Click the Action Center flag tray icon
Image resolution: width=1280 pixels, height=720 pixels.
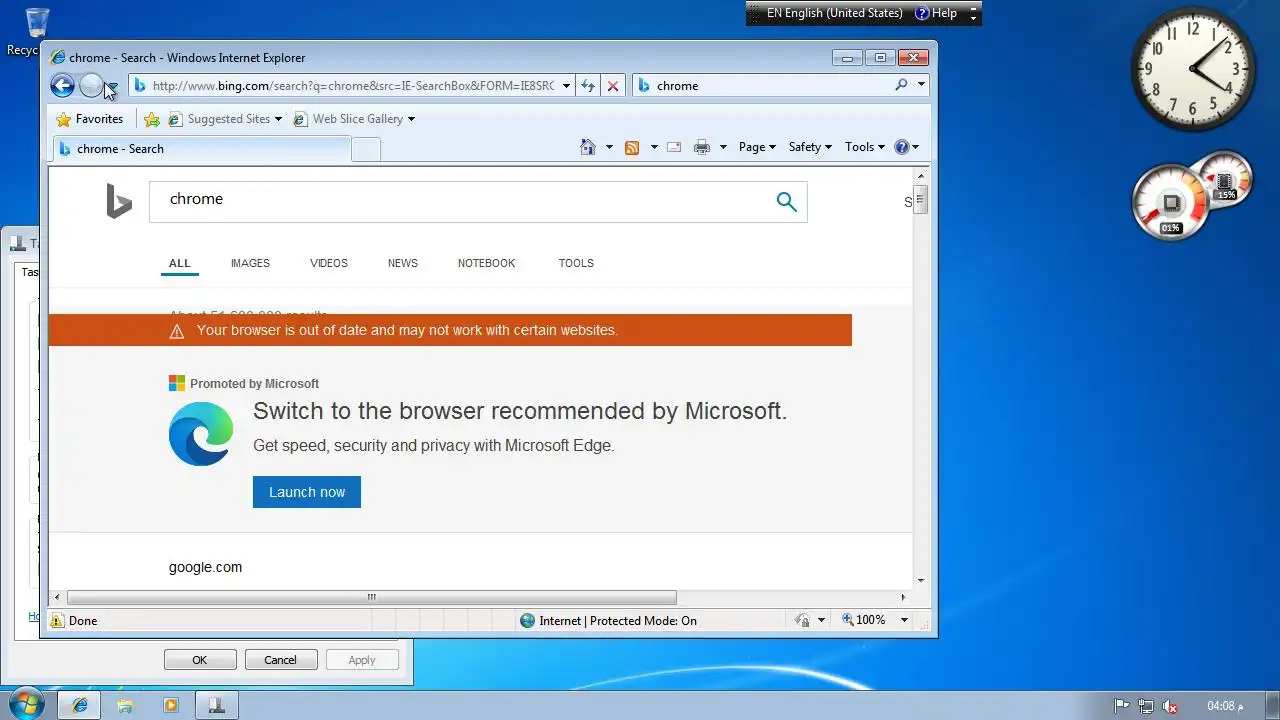[1122, 706]
